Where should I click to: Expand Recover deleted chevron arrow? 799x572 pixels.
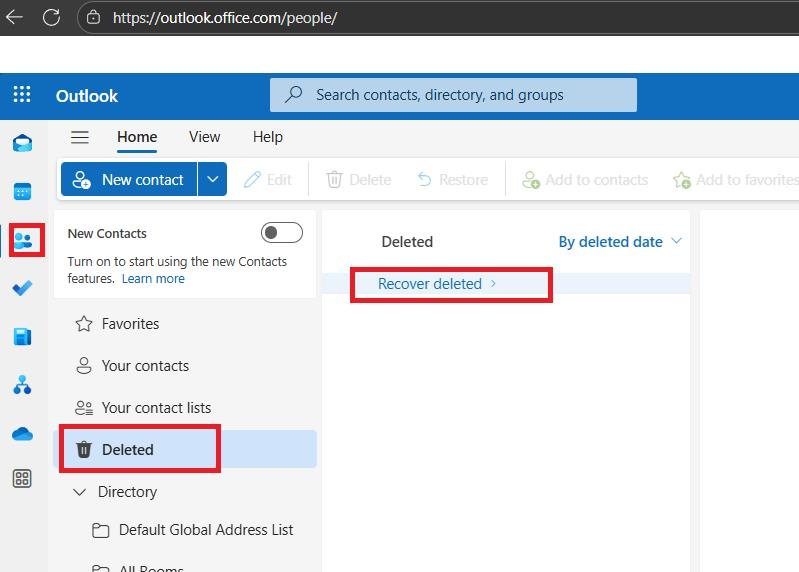tap(493, 283)
